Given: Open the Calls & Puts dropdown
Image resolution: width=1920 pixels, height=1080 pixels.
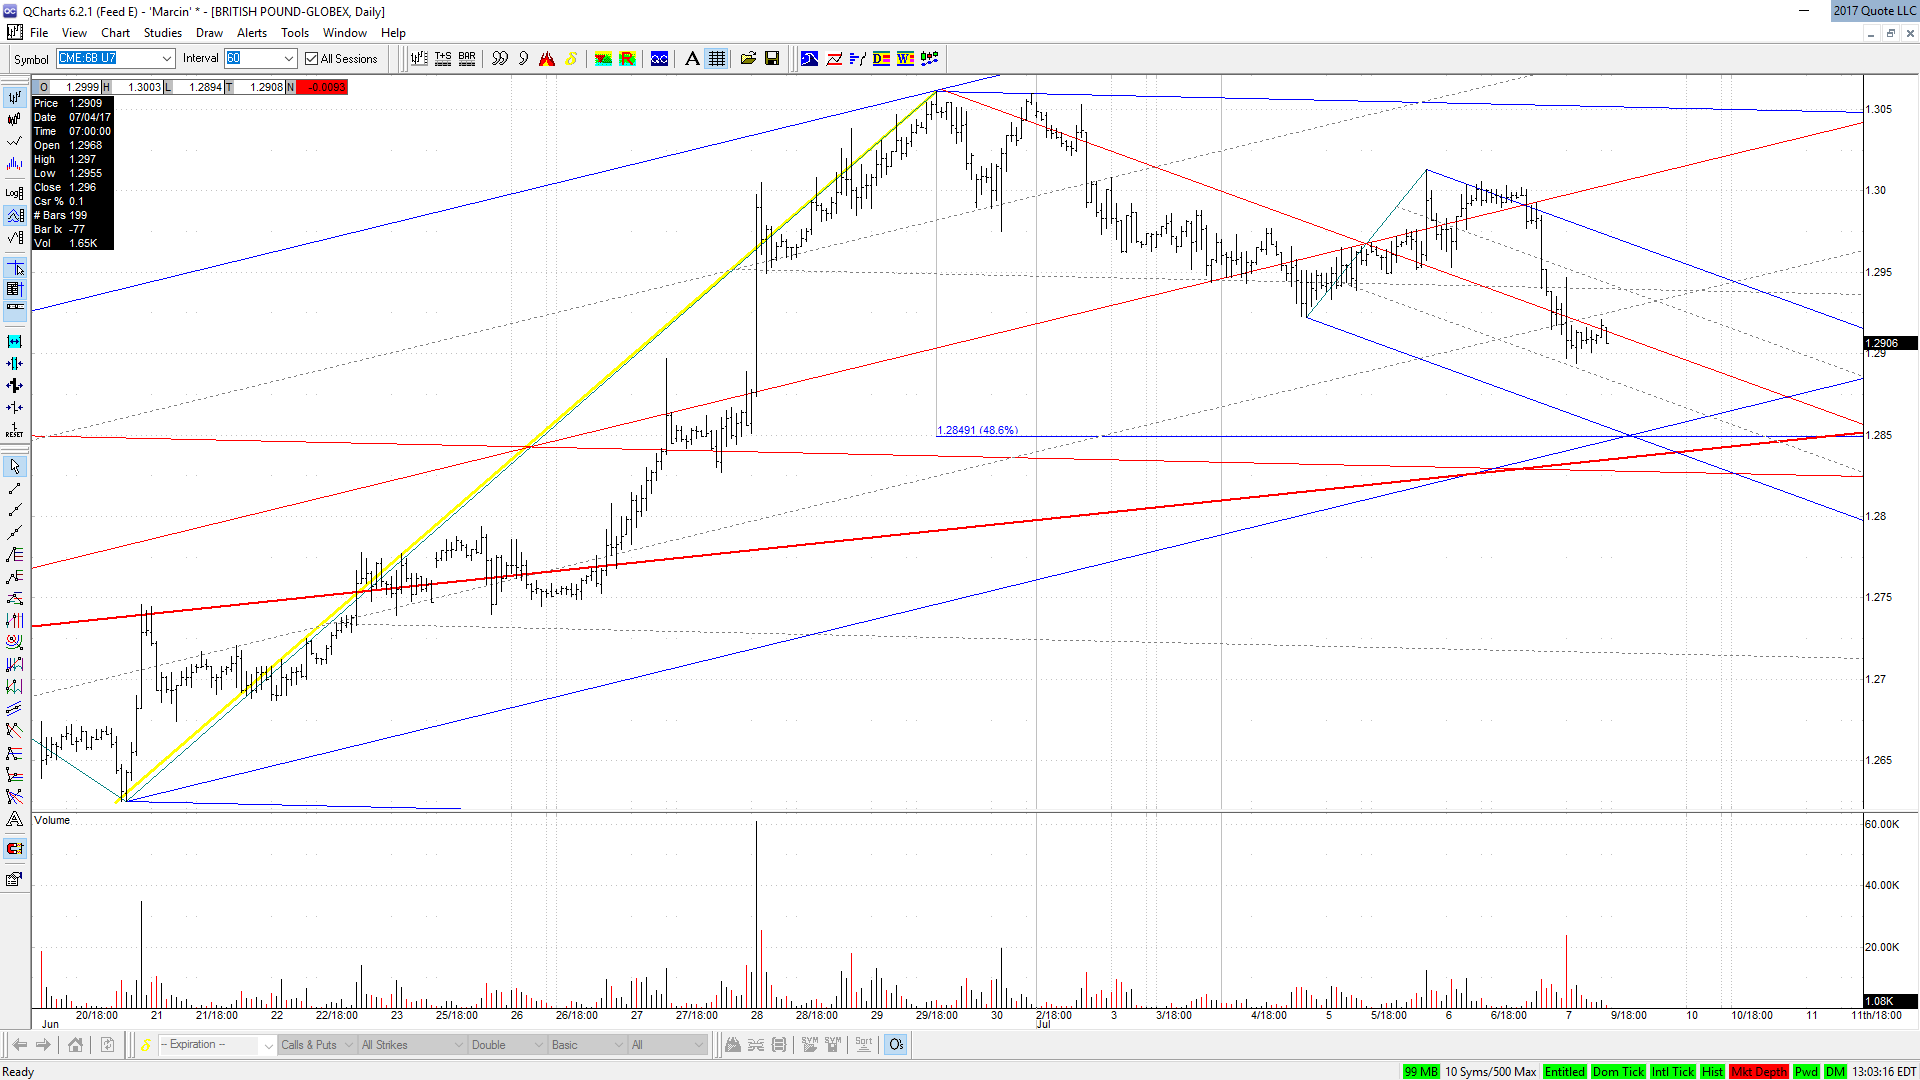Looking at the screenshot, I should click(317, 1045).
